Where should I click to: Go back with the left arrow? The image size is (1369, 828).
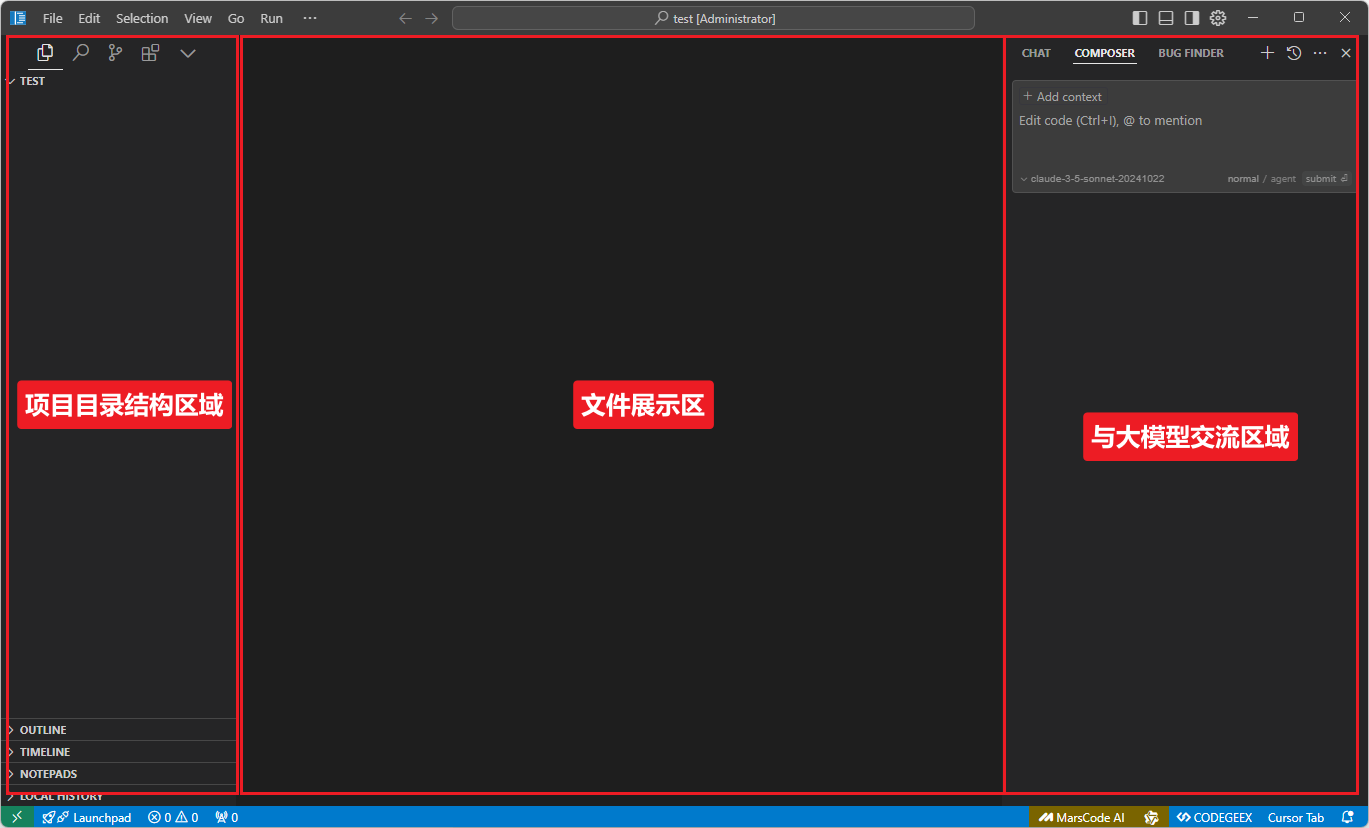tap(405, 18)
